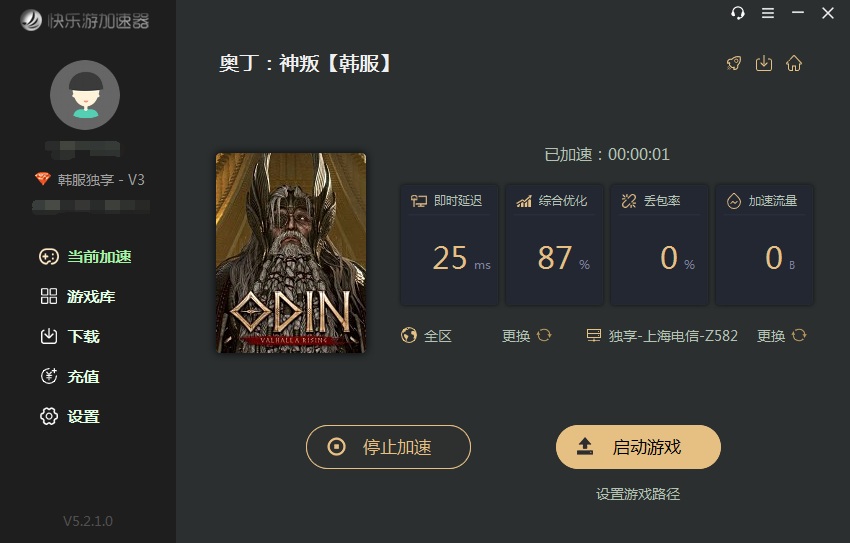
Task: Click 设置游戏路径 link
Action: point(638,494)
